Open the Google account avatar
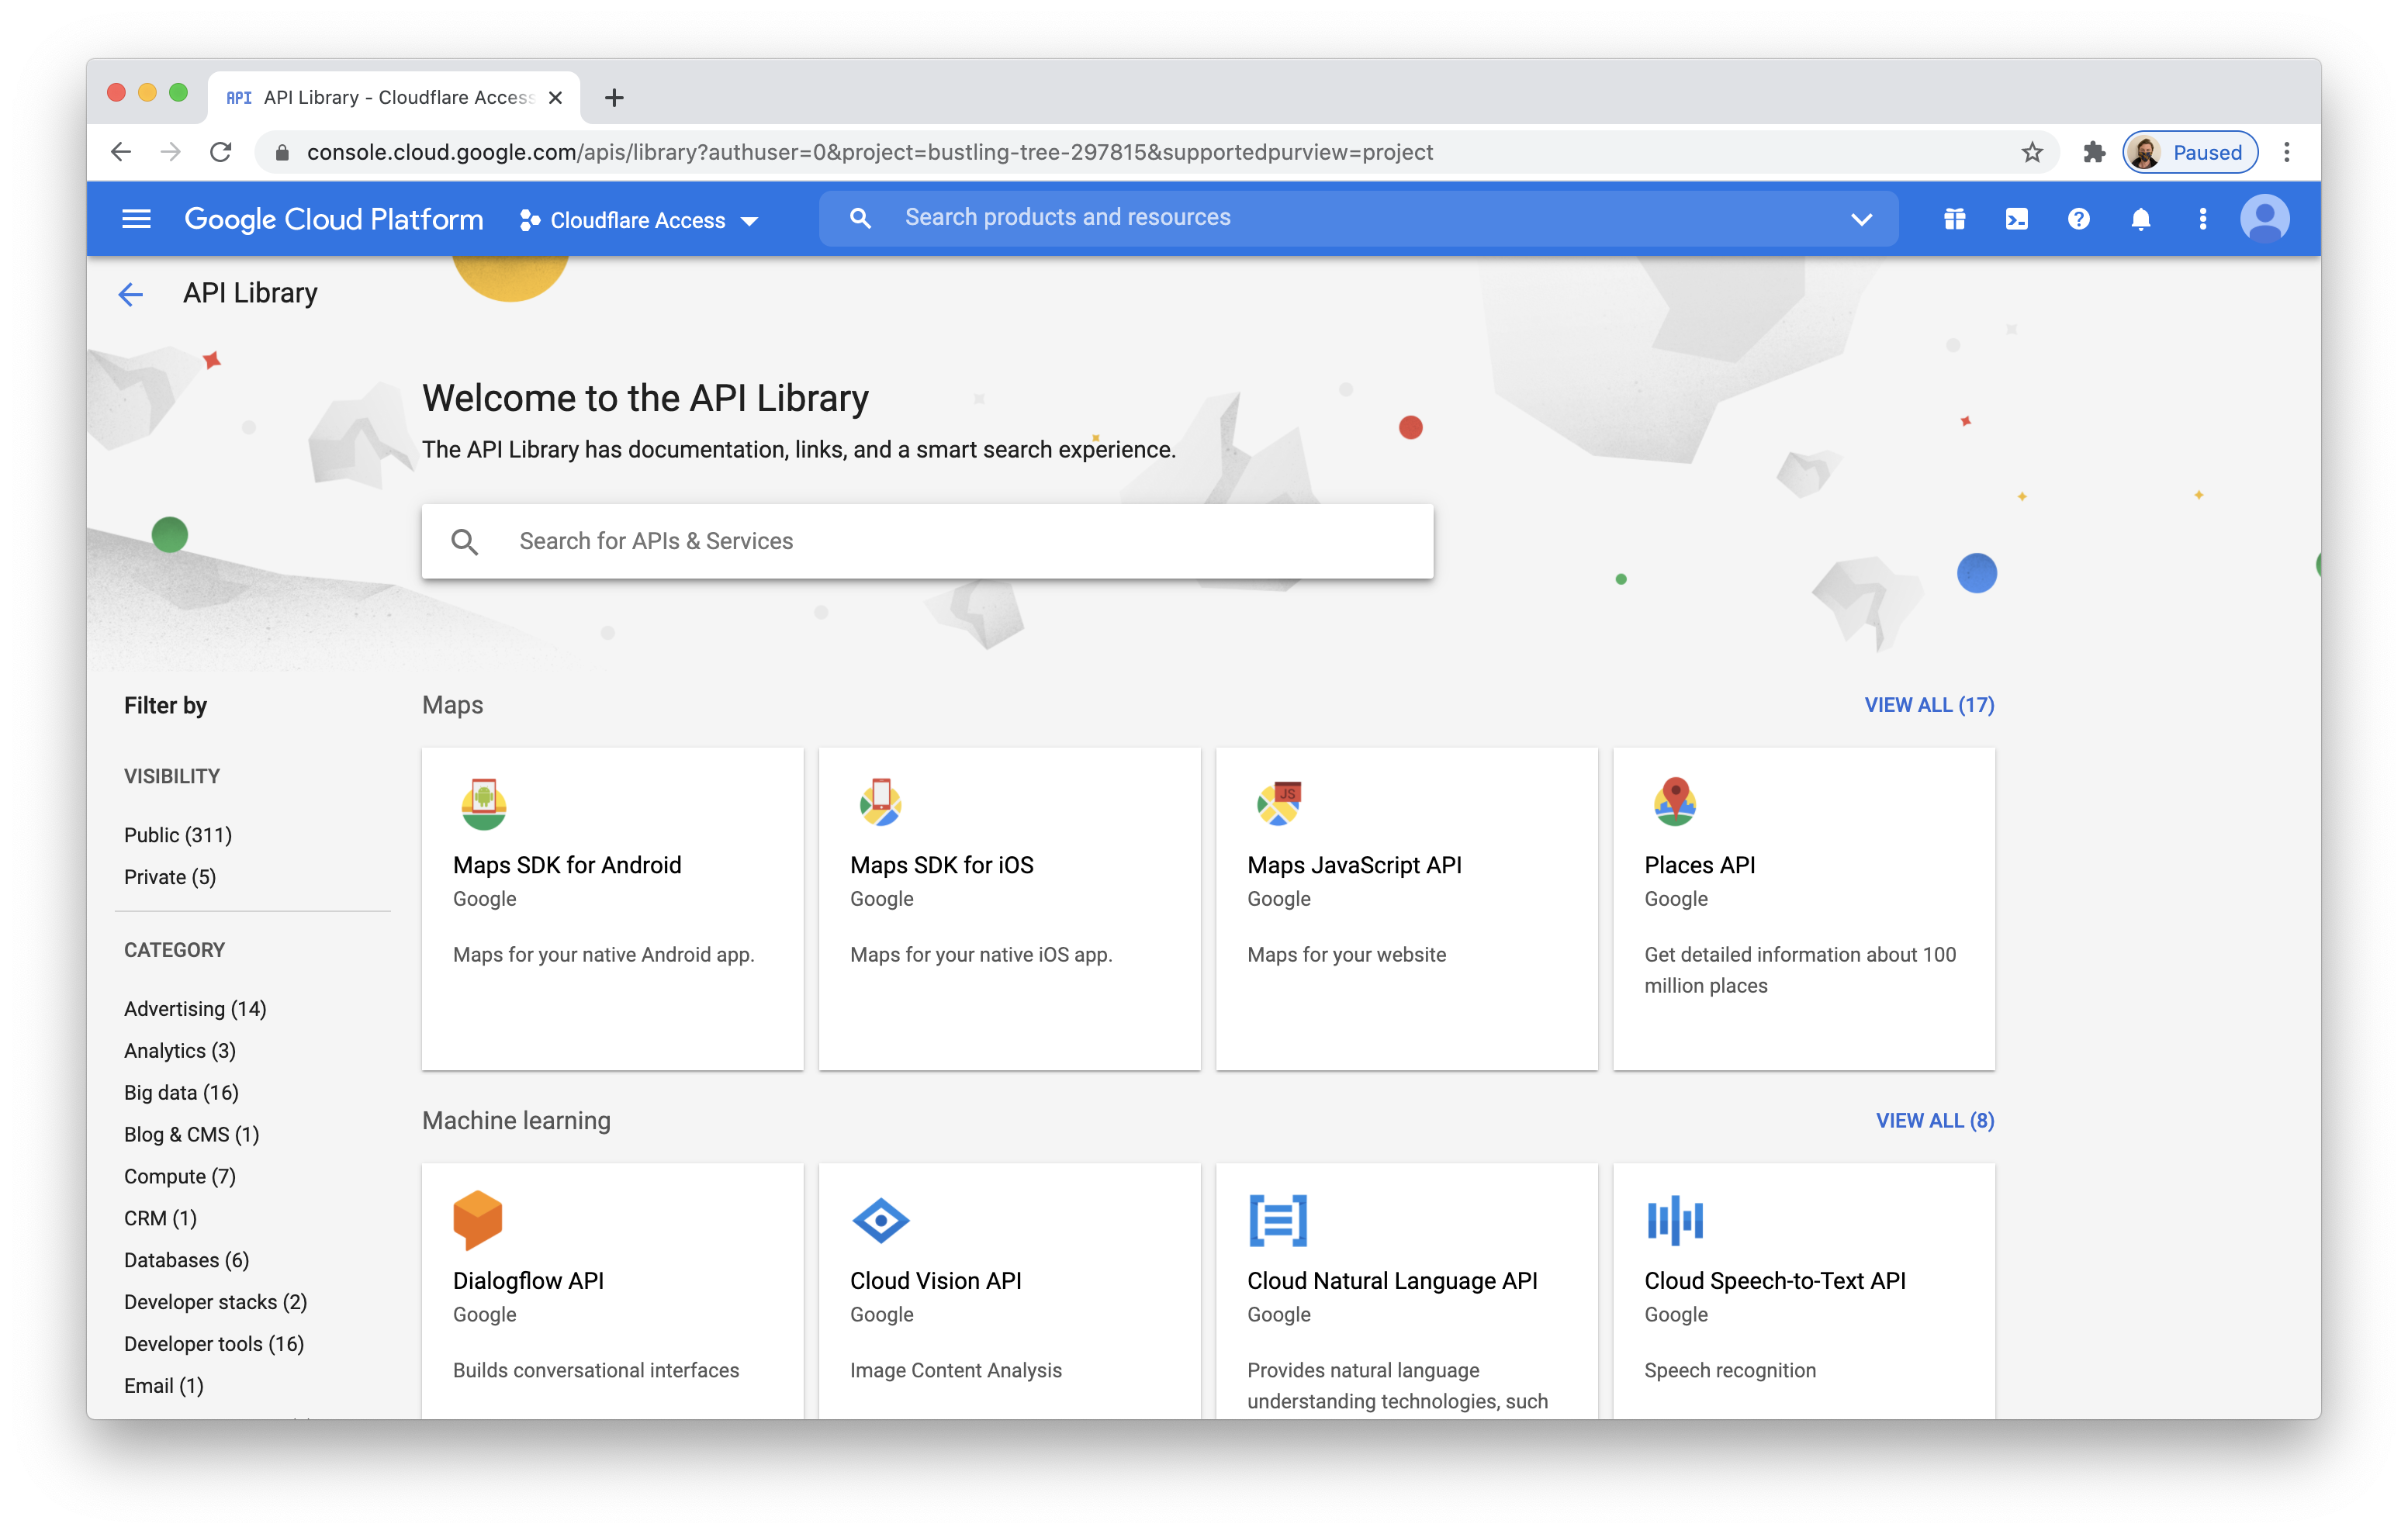This screenshot has width=2408, height=1534. pyautogui.click(x=2266, y=218)
